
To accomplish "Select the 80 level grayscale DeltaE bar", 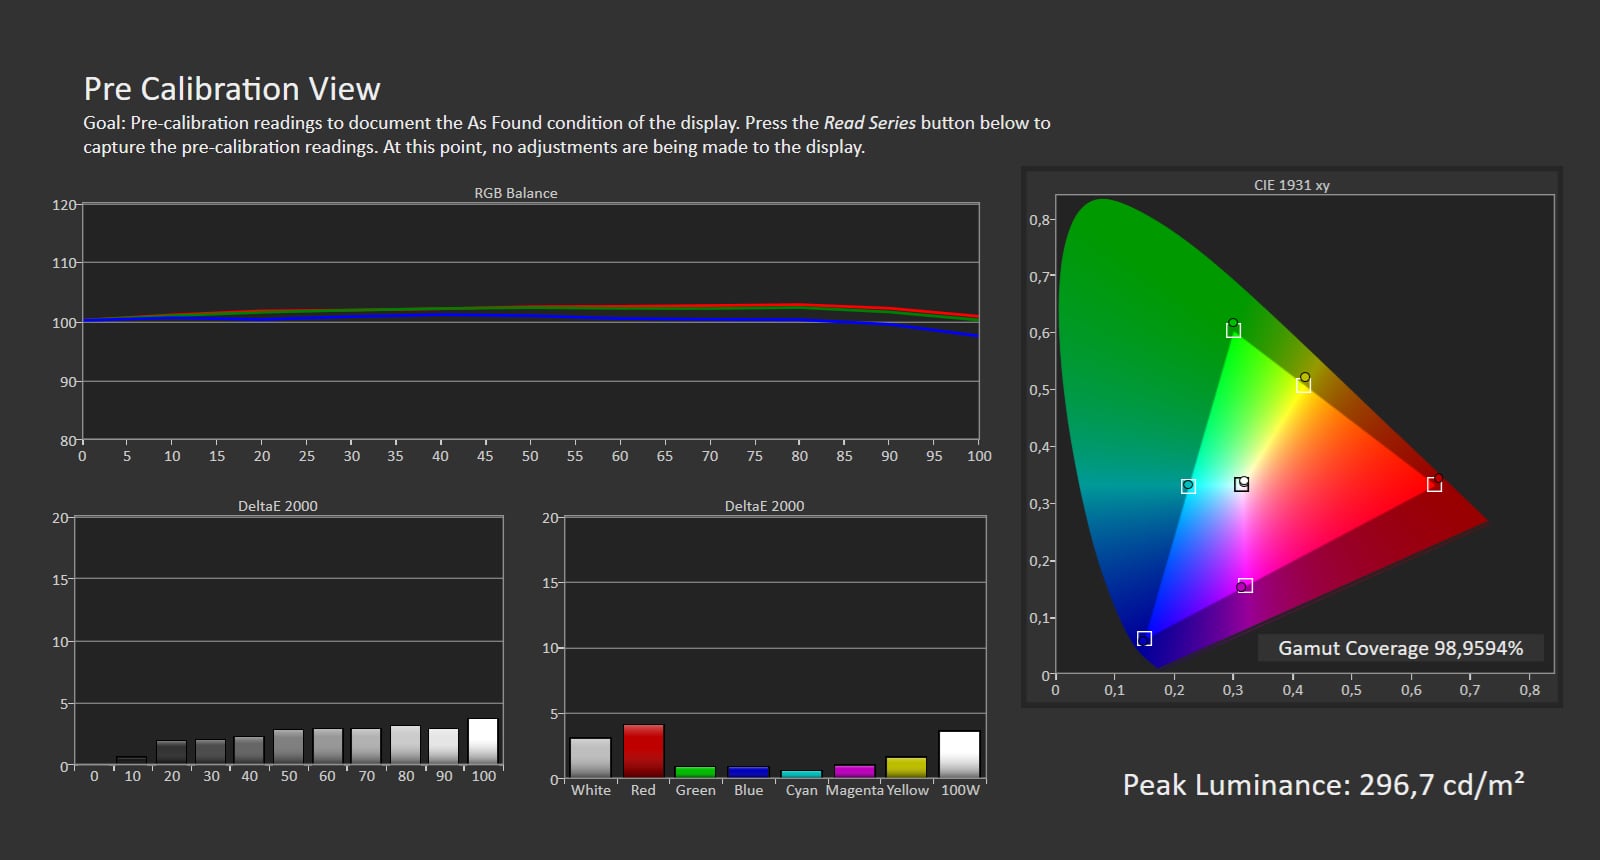I will [x=405, y=745].
